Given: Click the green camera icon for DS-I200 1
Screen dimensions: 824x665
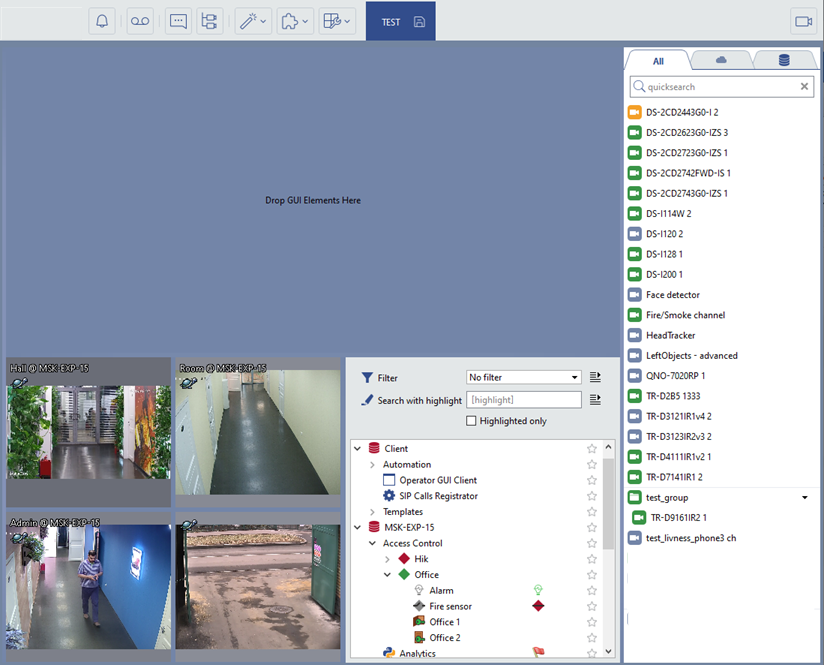Looking at the screenshot, I should [634, 274].
